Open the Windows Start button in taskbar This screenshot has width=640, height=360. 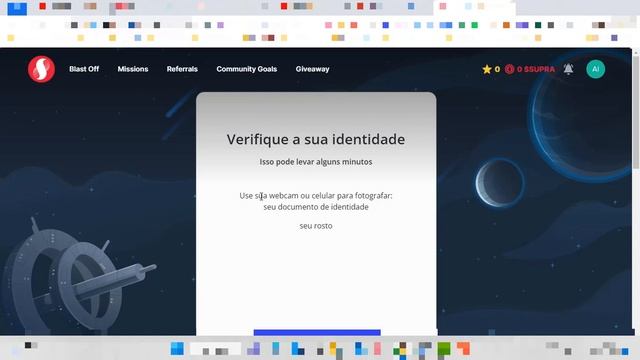(177, 349)
